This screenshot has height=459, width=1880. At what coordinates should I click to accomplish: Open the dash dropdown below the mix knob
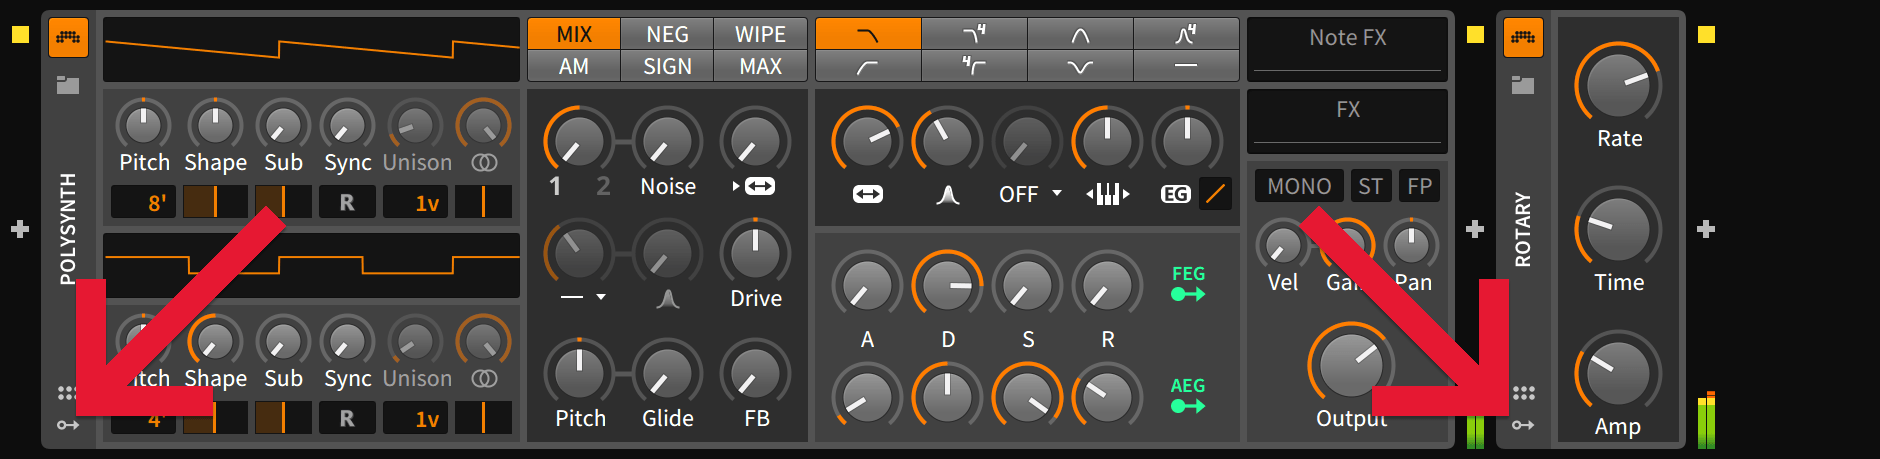coord(583,297)
